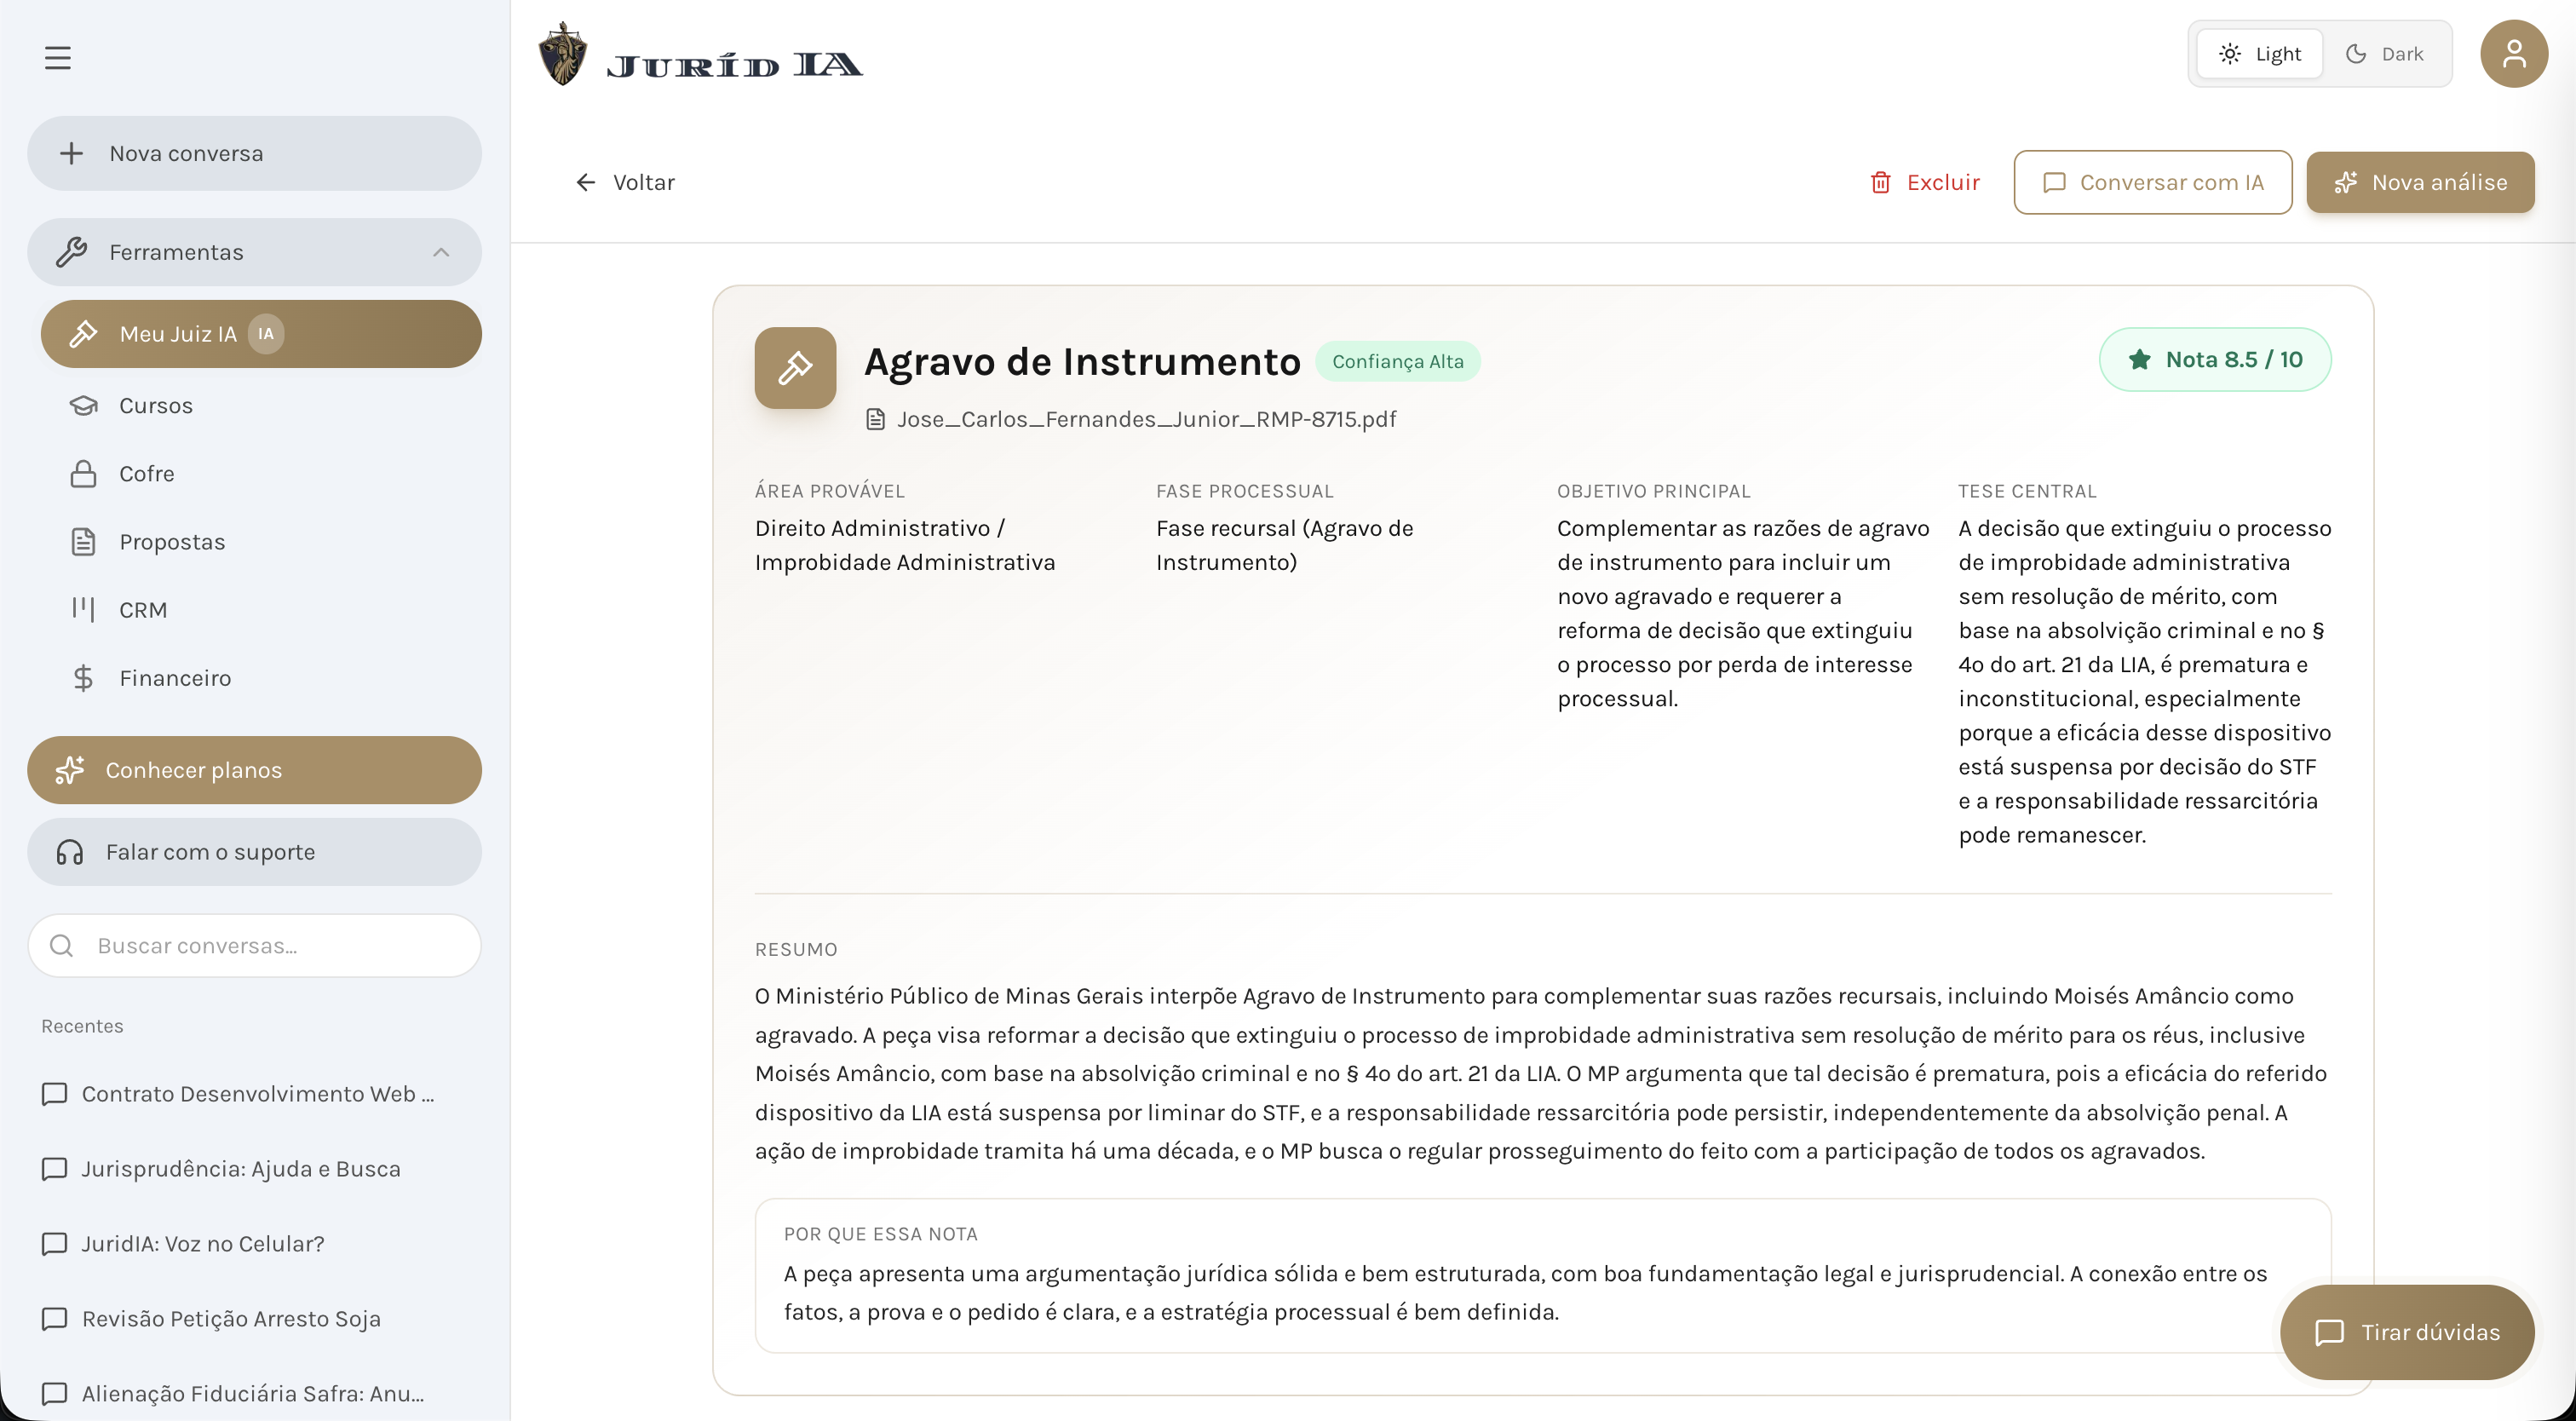The width and height of the screenshot is (2576, 1421).
Task: Click the magnifier icon in search box
Action: [x=61, y=946]
